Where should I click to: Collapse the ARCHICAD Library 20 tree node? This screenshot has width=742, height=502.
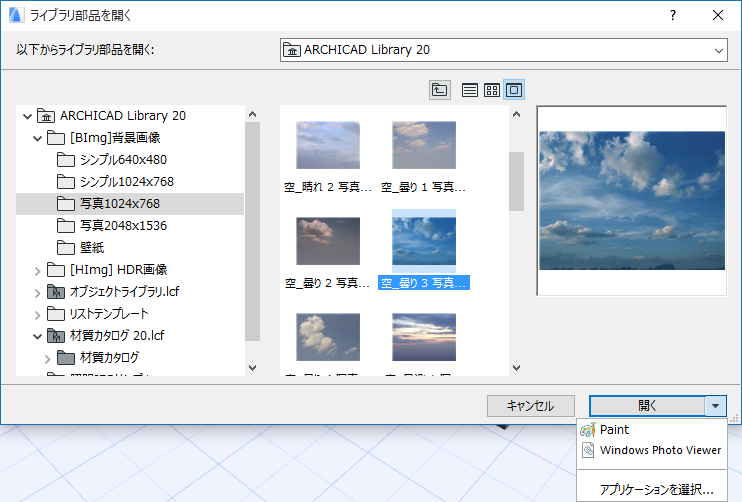tap(27, 116)
